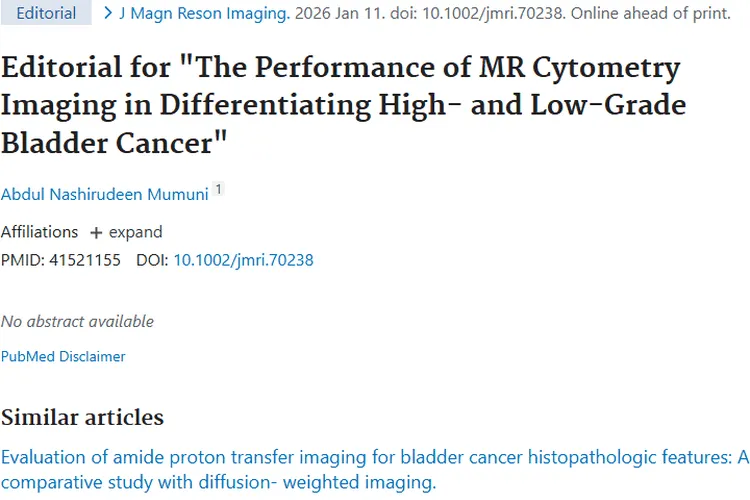Click the Similar articles section heading

pos(82,416)
